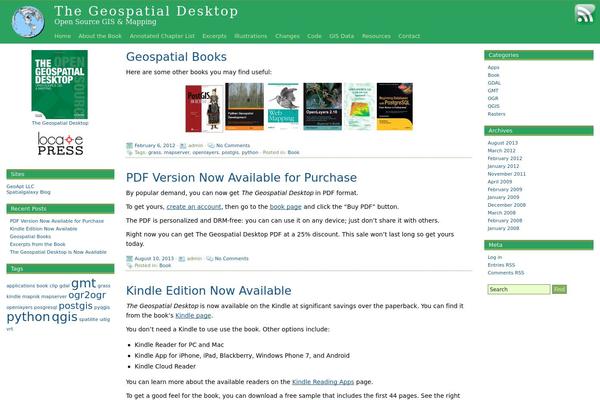Click the Find button next to search
Image resolution: width=600 pixels, height=400 pixels.
pos(559,289)
